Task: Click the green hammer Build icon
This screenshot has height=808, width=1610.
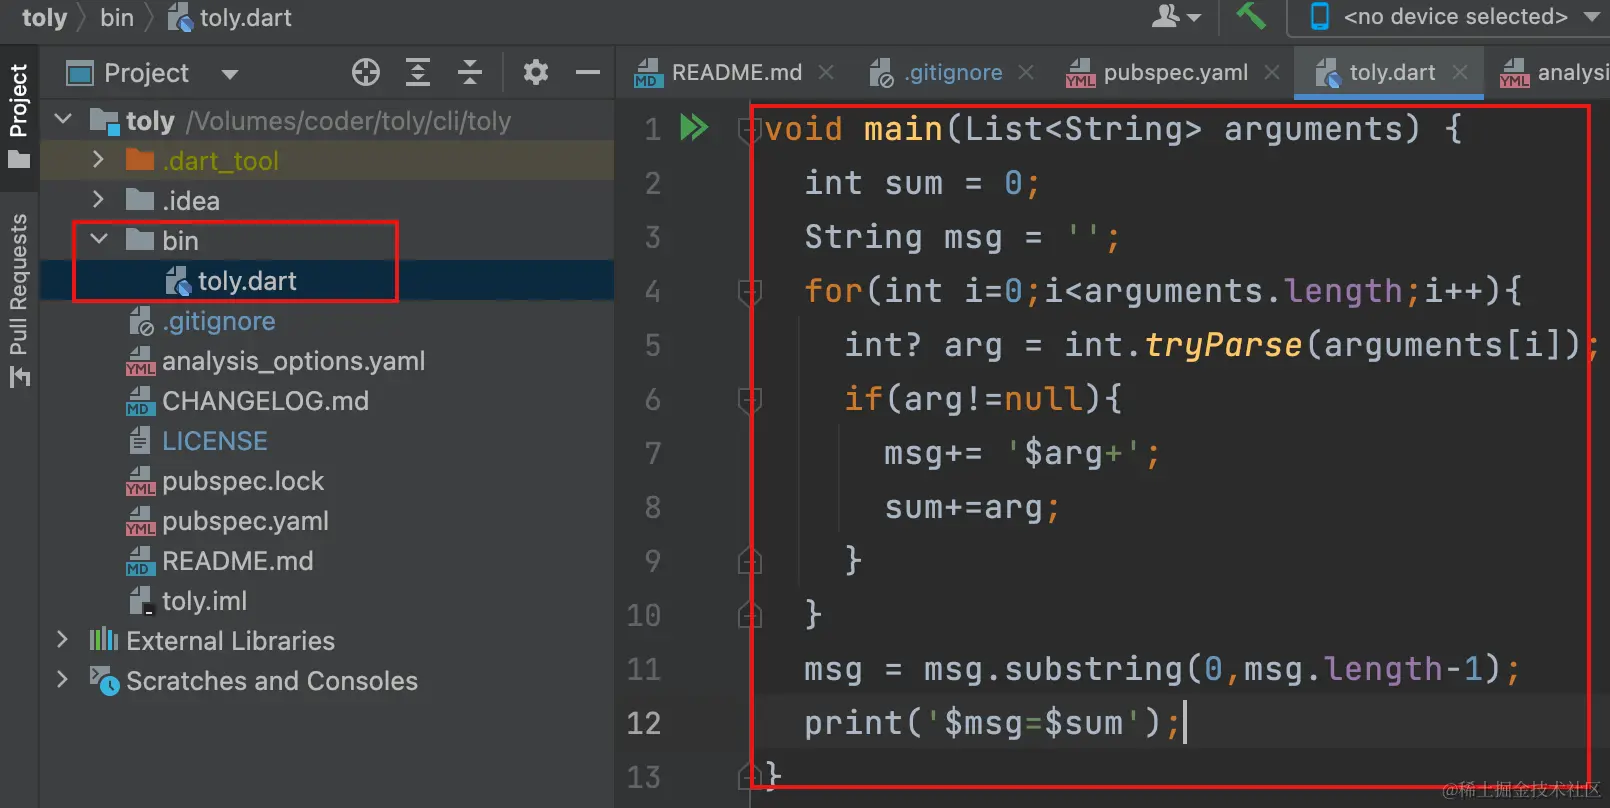Action: click(x=1251, y=16)
